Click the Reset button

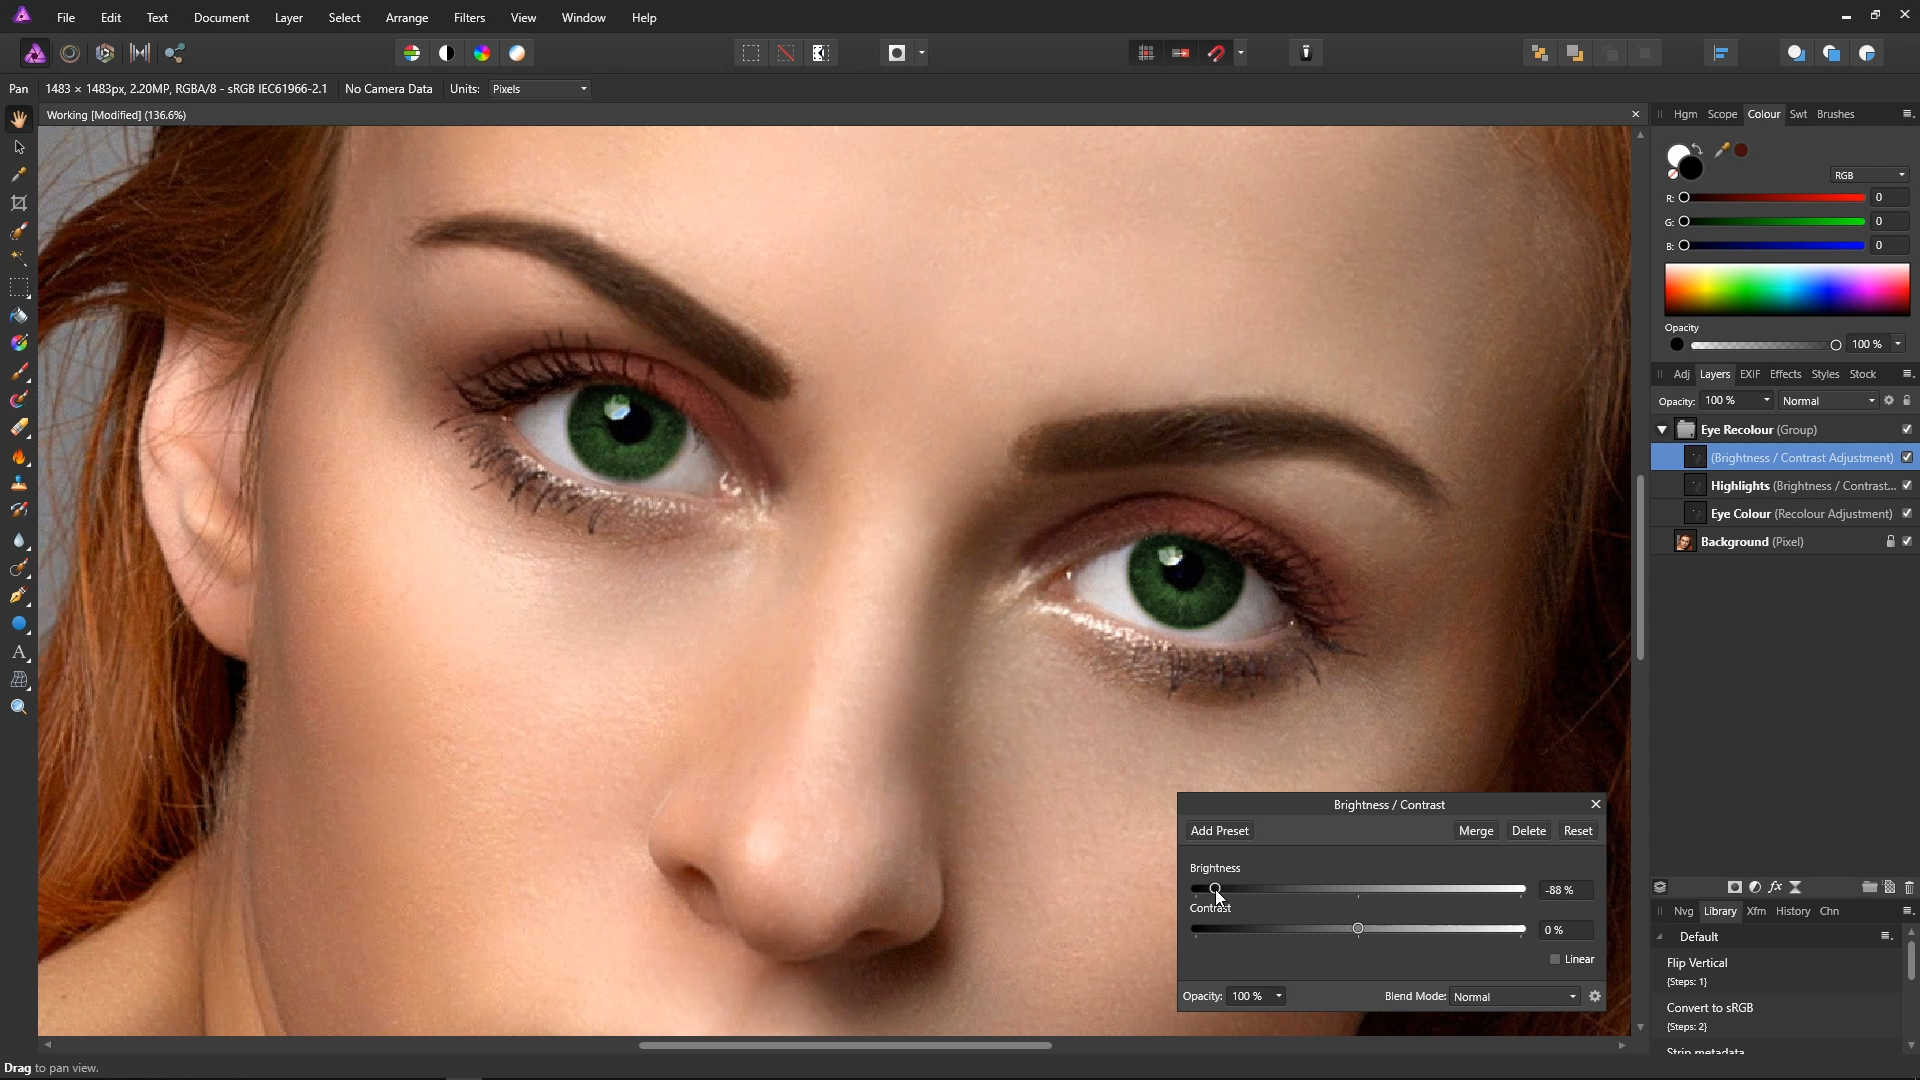pos(1577,831)
